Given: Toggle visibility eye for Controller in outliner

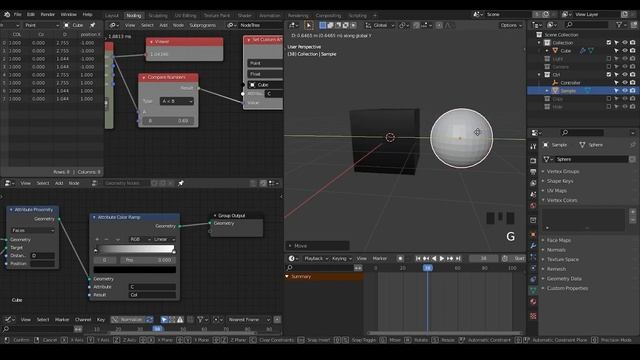Looking at the screenshot, I should coord(624,82).
